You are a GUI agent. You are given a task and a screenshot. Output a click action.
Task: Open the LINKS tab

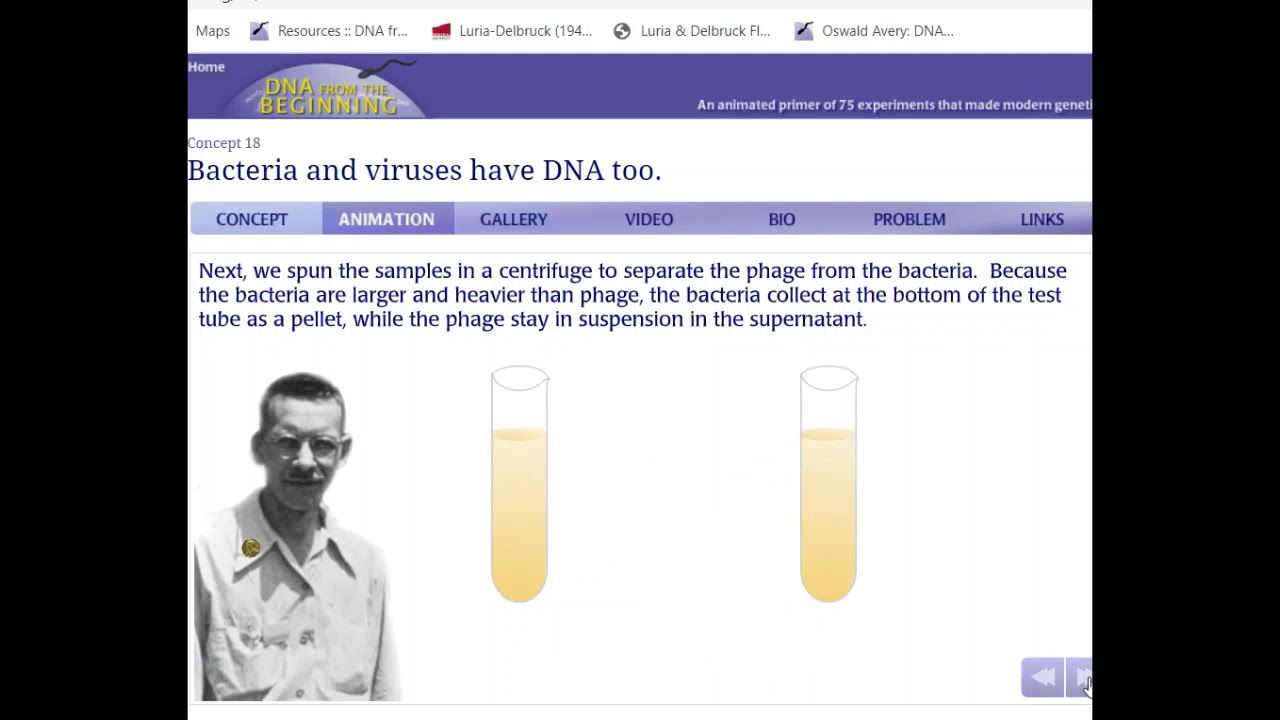point(1042,219)
